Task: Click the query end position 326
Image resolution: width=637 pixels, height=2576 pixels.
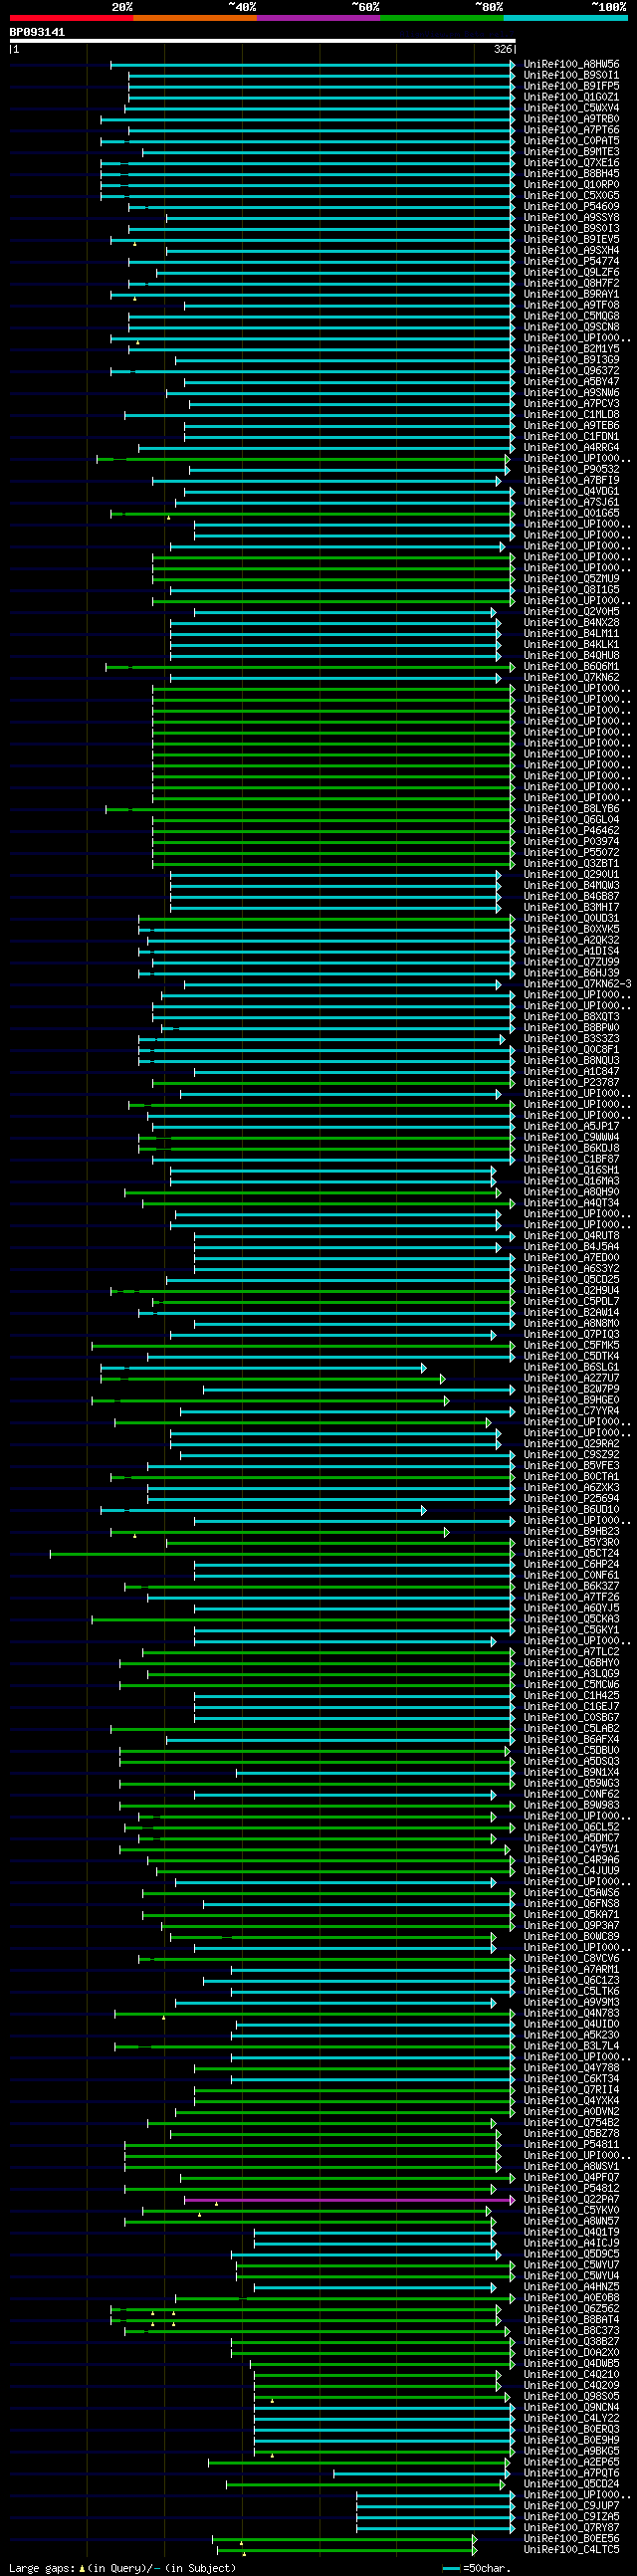Action: click(x=502, y=49)
